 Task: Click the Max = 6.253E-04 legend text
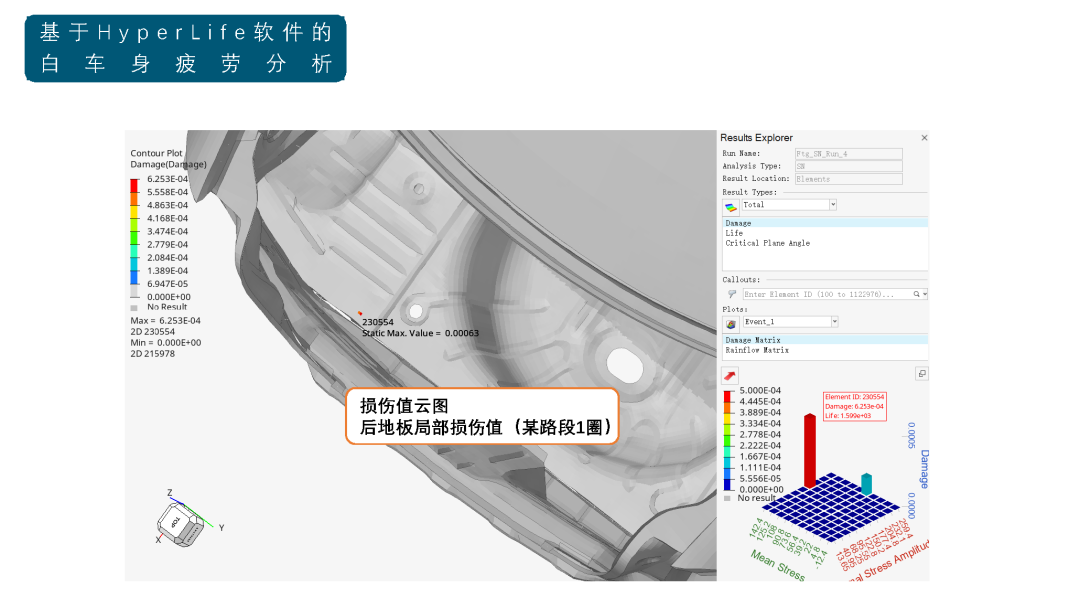pos(165,321)
